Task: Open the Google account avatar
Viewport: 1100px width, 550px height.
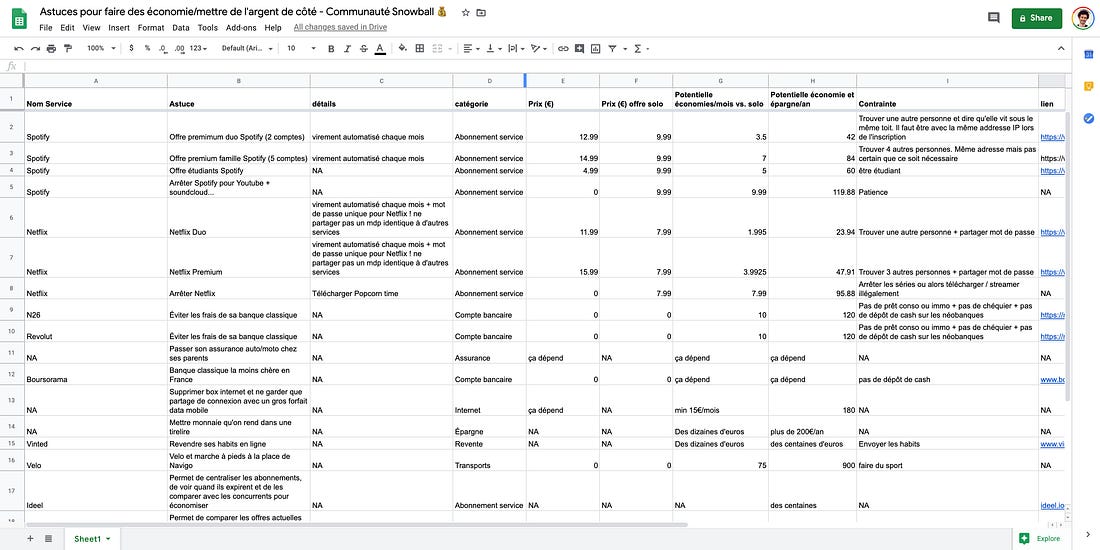Action: pyautogui.click(x=1082, y=18)
